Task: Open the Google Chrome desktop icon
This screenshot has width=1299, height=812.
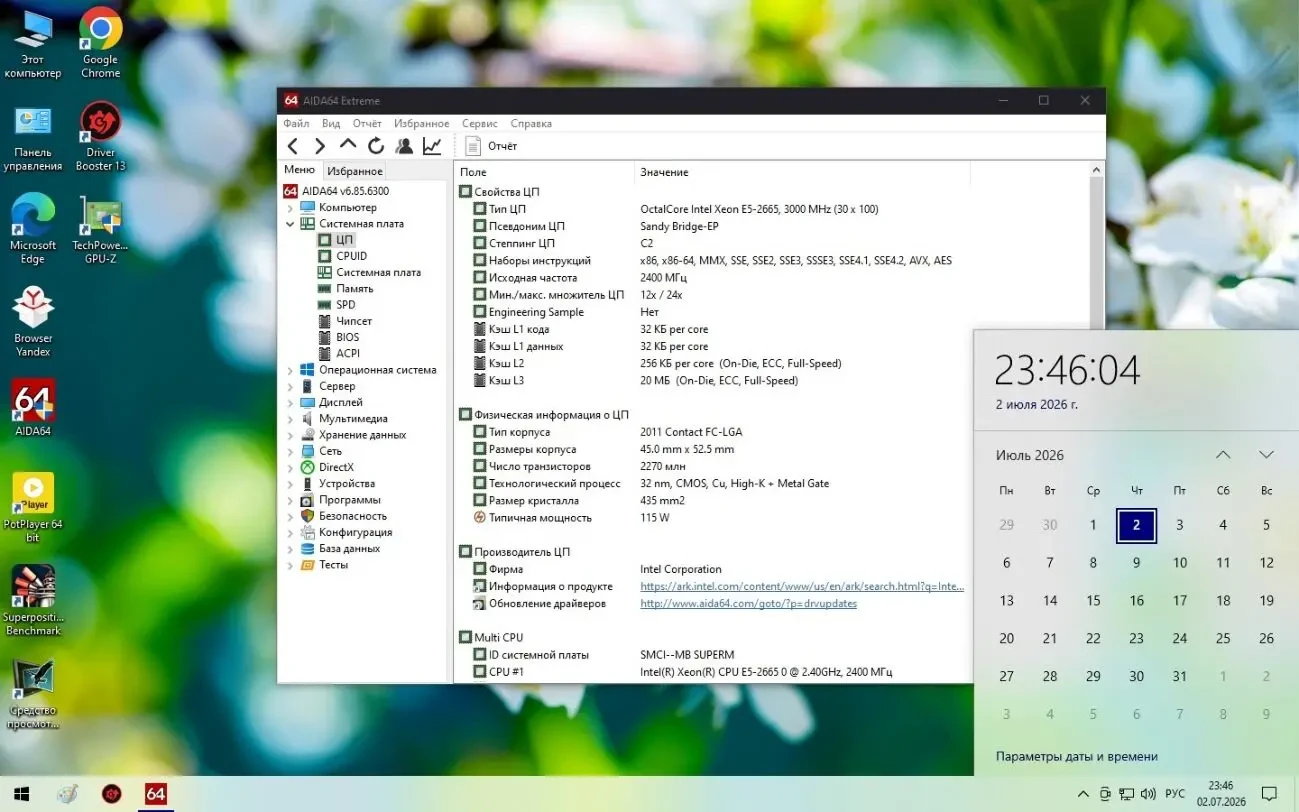Action: 101,45
